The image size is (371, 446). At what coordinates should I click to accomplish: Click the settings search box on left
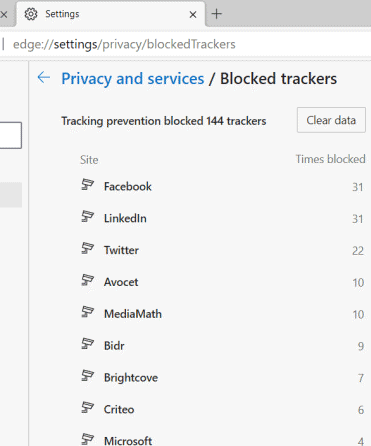pyautogui.click(x=11, y=135)
